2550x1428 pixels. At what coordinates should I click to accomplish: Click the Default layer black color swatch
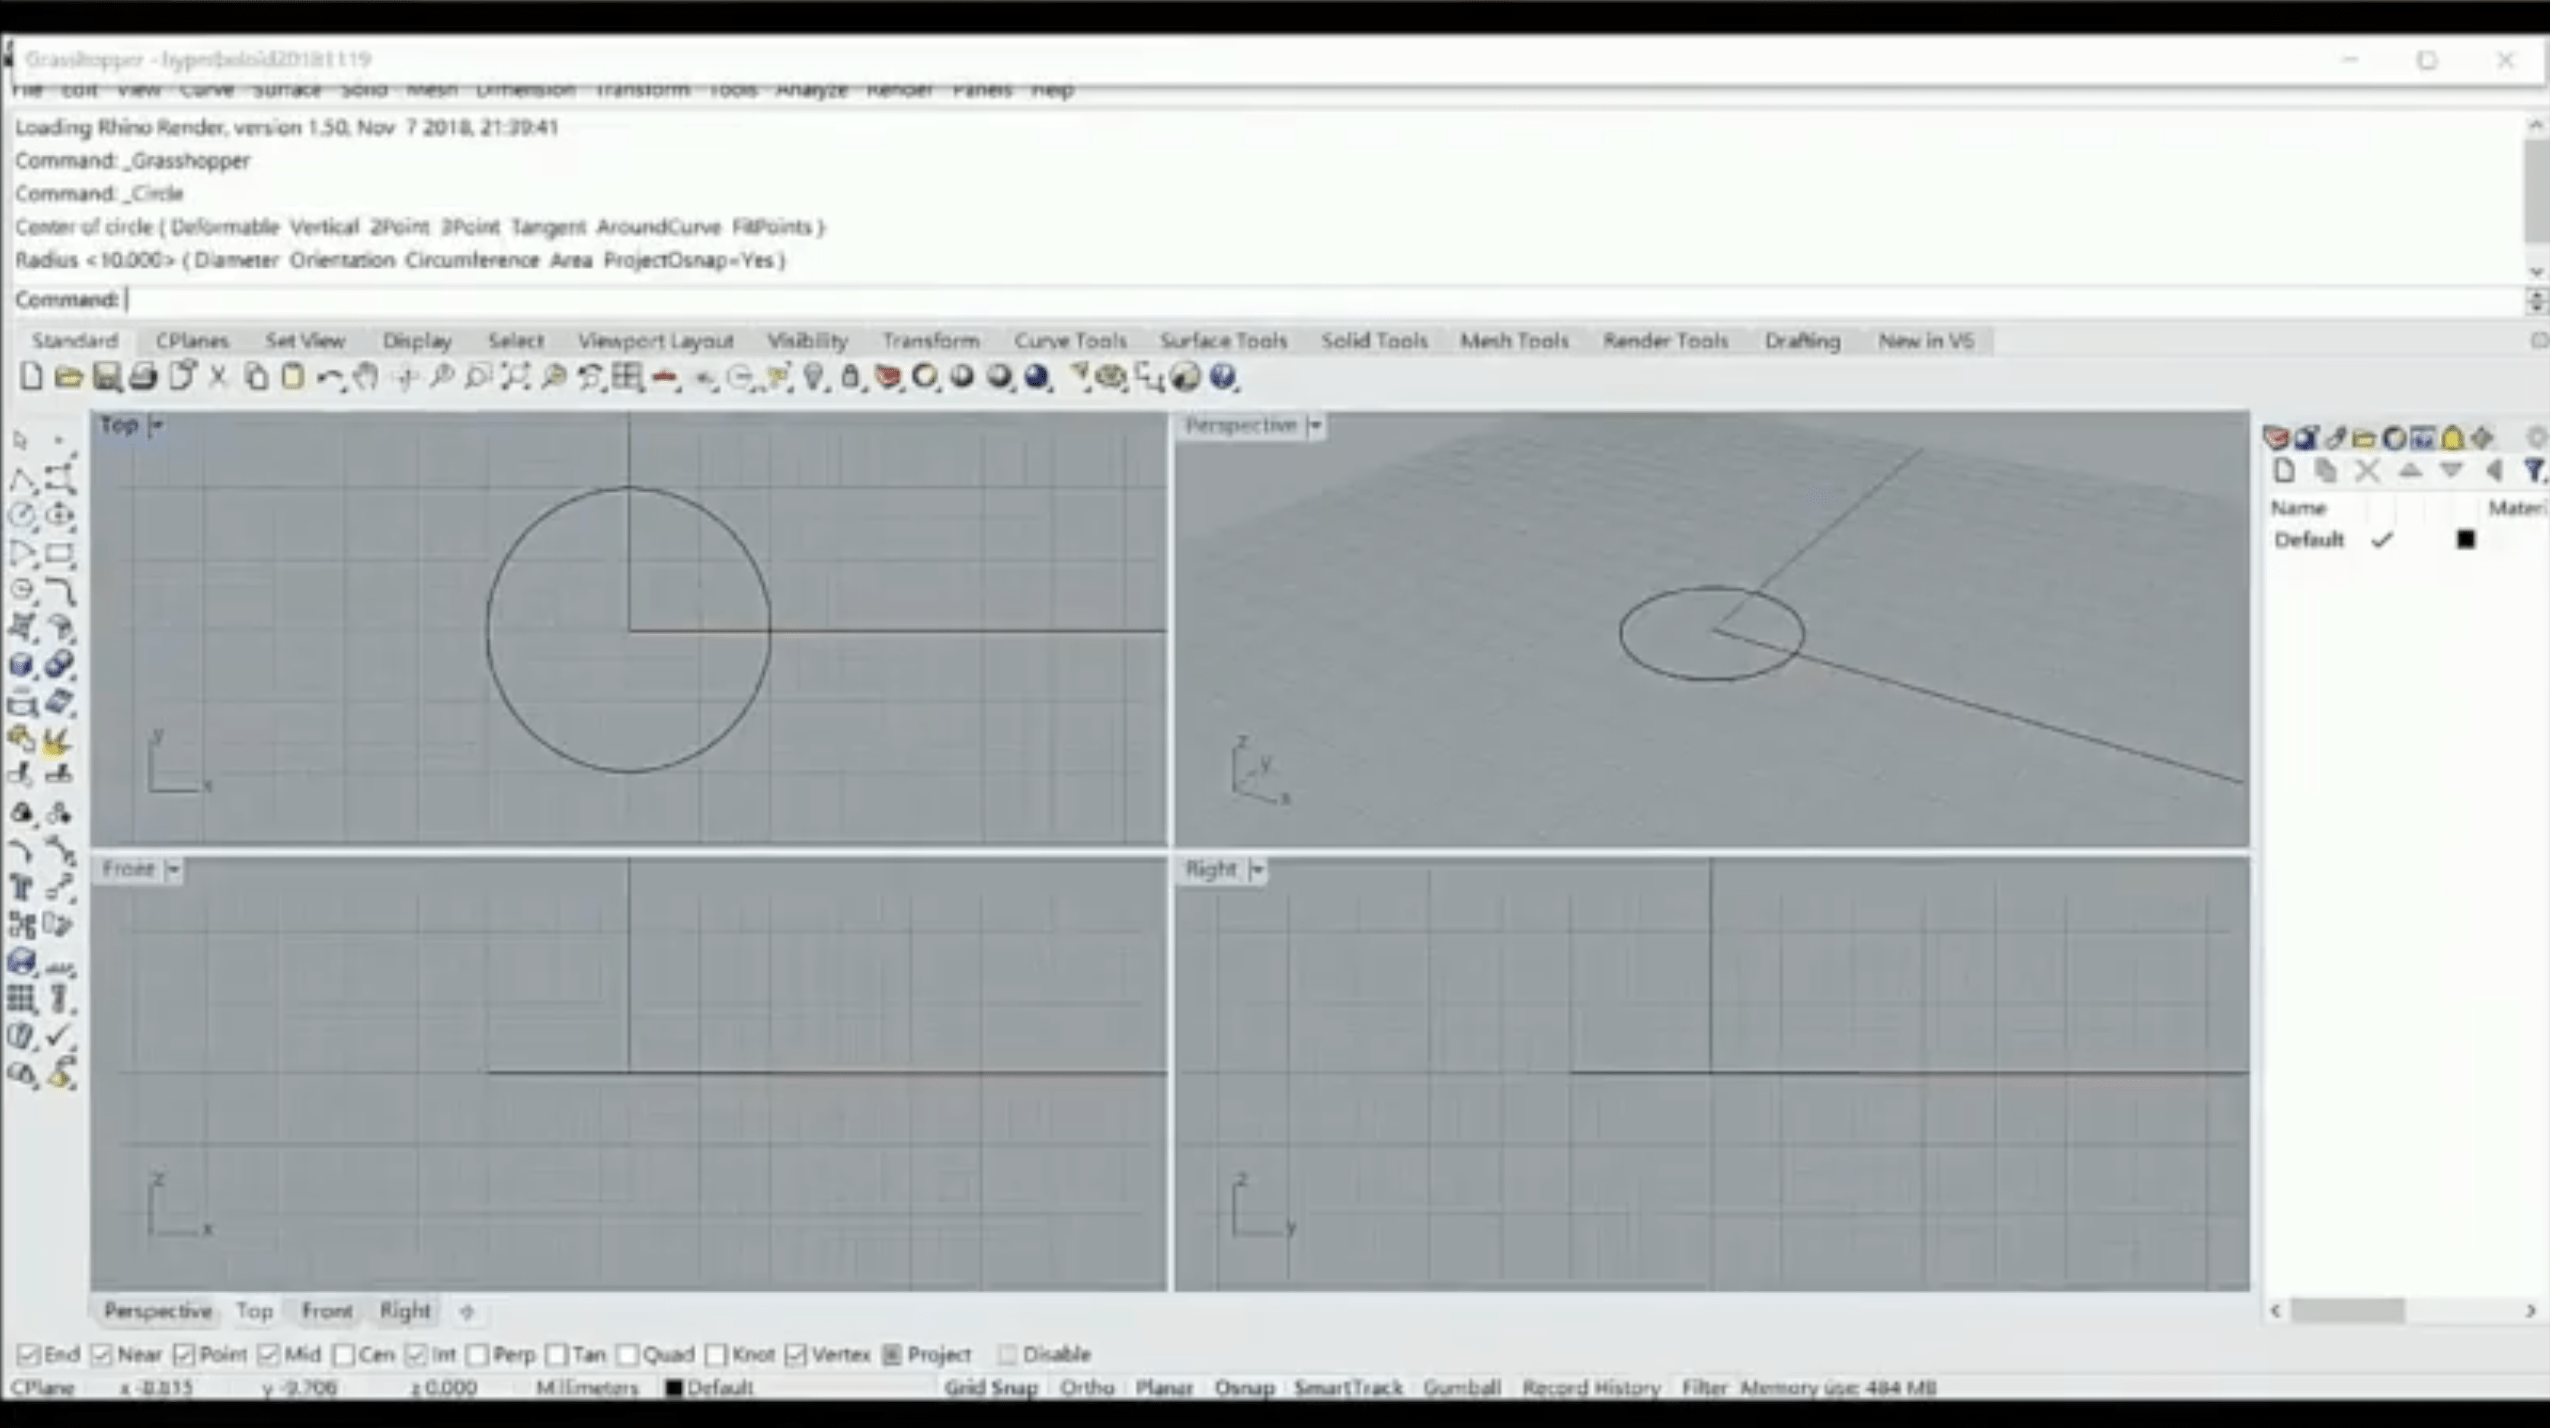click(x=2465, y=540)
